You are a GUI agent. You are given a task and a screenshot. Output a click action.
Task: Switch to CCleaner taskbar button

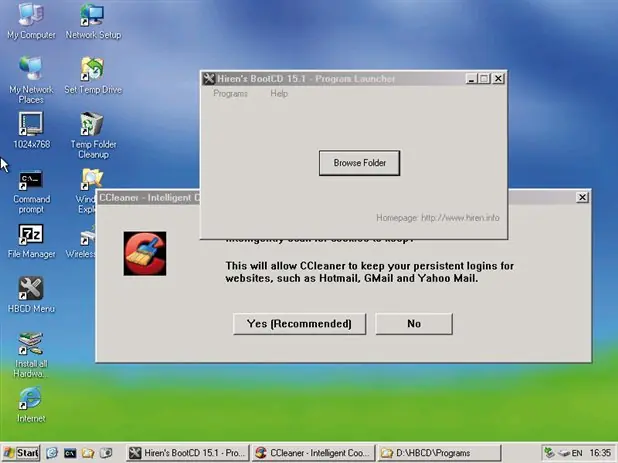click(x=313, y=453)
